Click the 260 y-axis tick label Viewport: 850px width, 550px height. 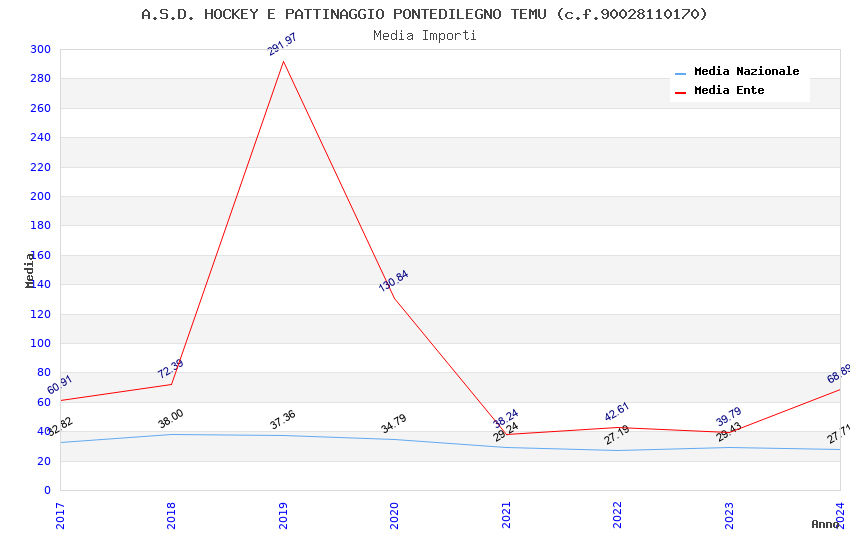tap(41, 108)
